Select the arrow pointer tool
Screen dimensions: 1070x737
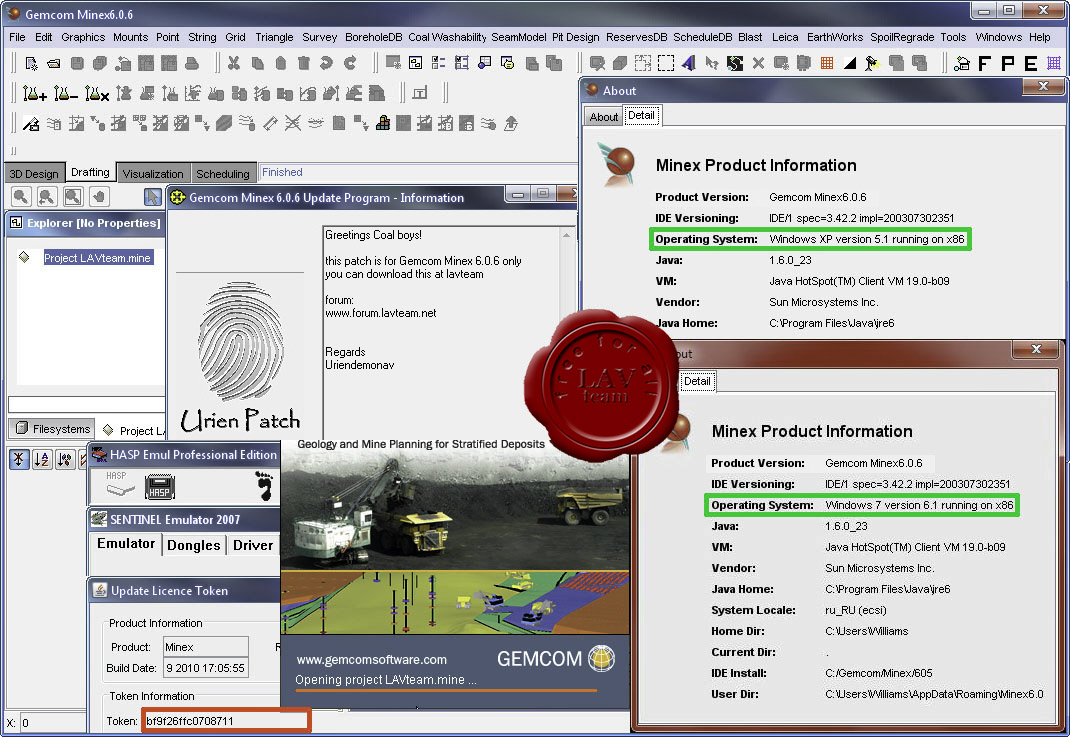[x=152, y=197]
